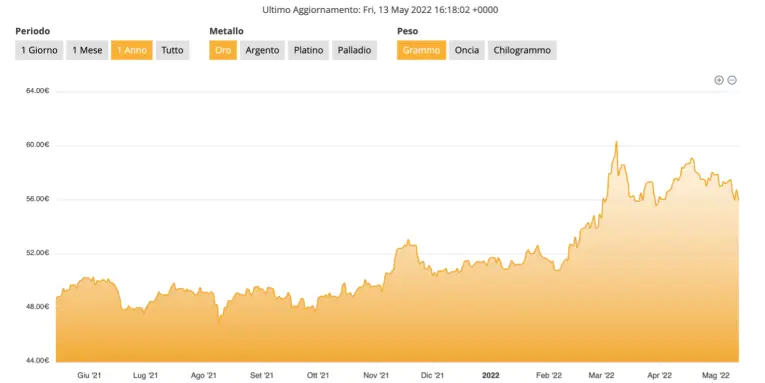Viewport: 765px width, 383px height.
Task: Click the Mag '22 axis label
Action: [x=716, y=375]
